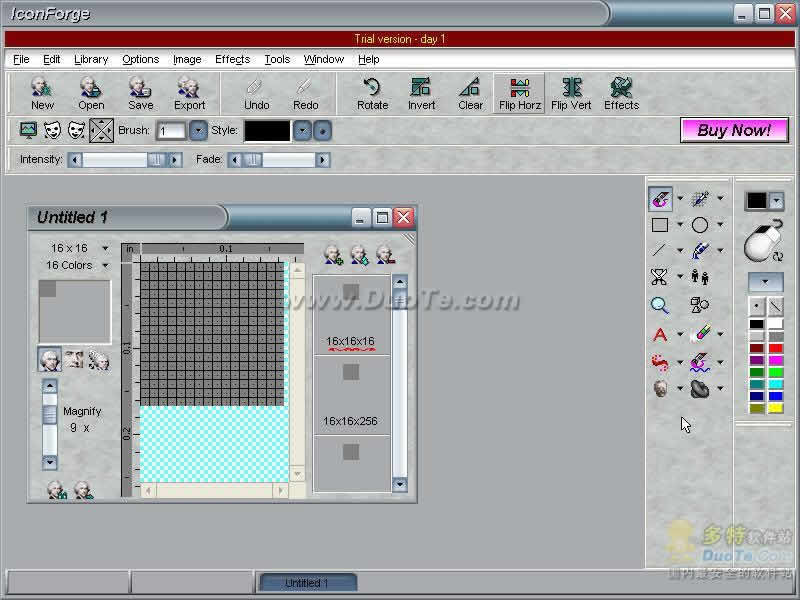Toggle the four-arrow box icon beside Brush
The image size is (800, 600).
(x=101, y=130)
